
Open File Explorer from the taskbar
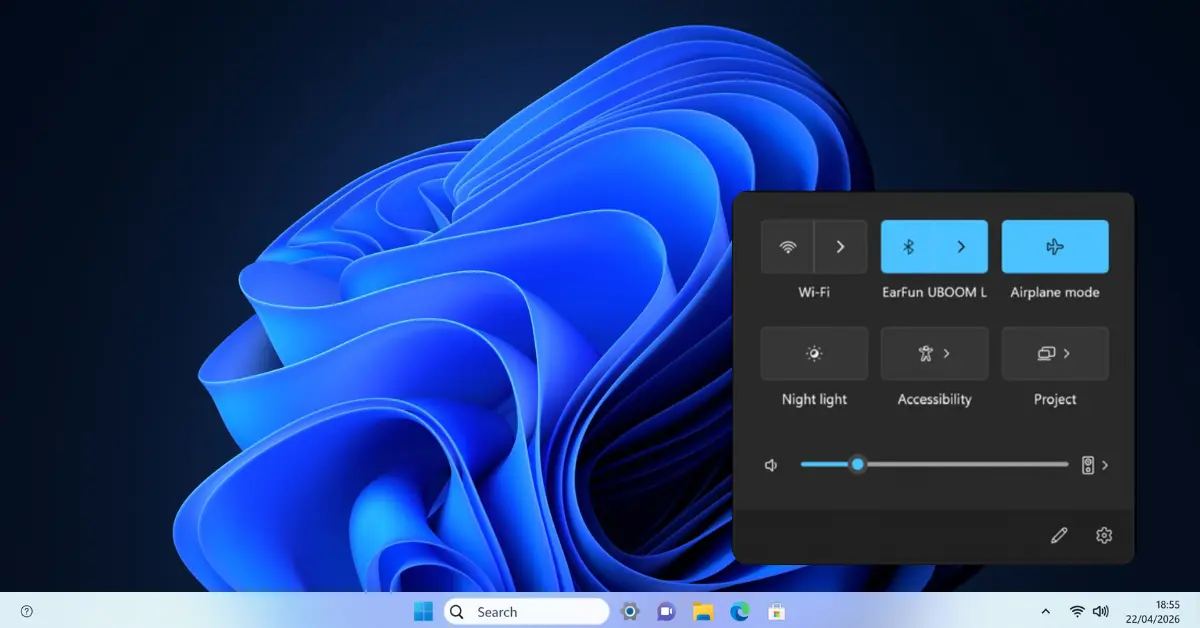(x=701, y=611)
